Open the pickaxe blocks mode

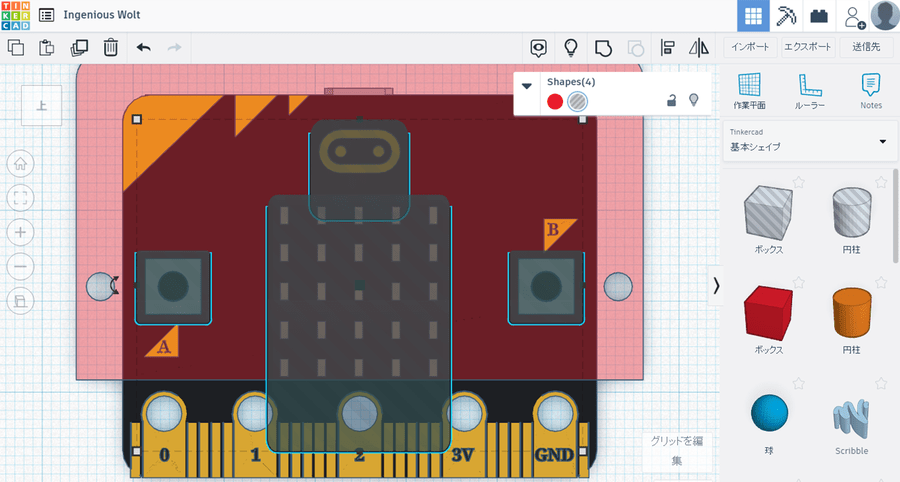(x=786, y=15)
